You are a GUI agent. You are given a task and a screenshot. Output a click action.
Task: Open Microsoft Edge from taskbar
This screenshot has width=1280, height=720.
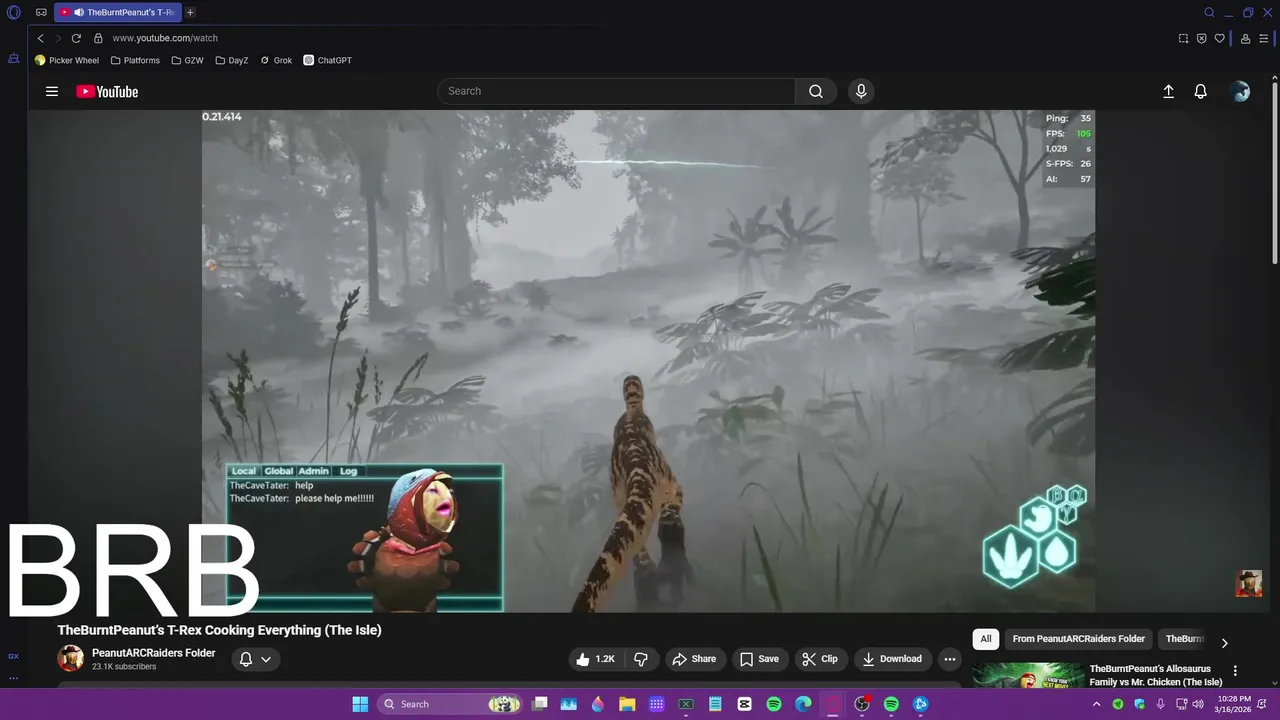coord(803,704)
